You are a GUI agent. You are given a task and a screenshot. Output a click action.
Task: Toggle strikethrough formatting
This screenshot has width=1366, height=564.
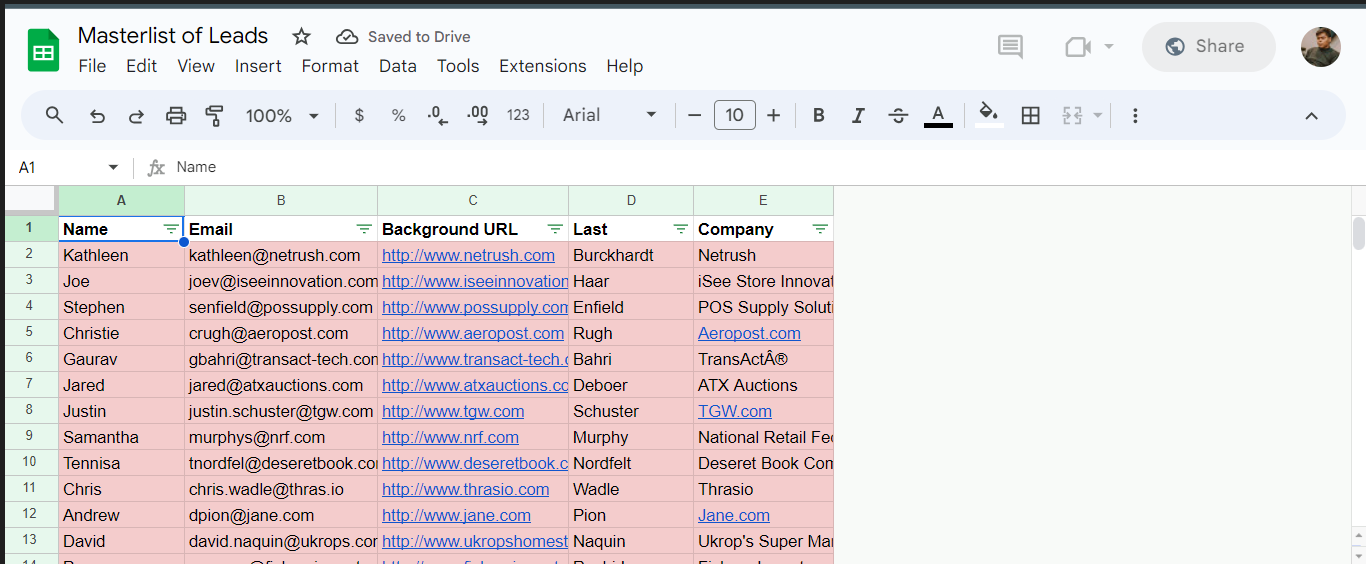(898, 116)
